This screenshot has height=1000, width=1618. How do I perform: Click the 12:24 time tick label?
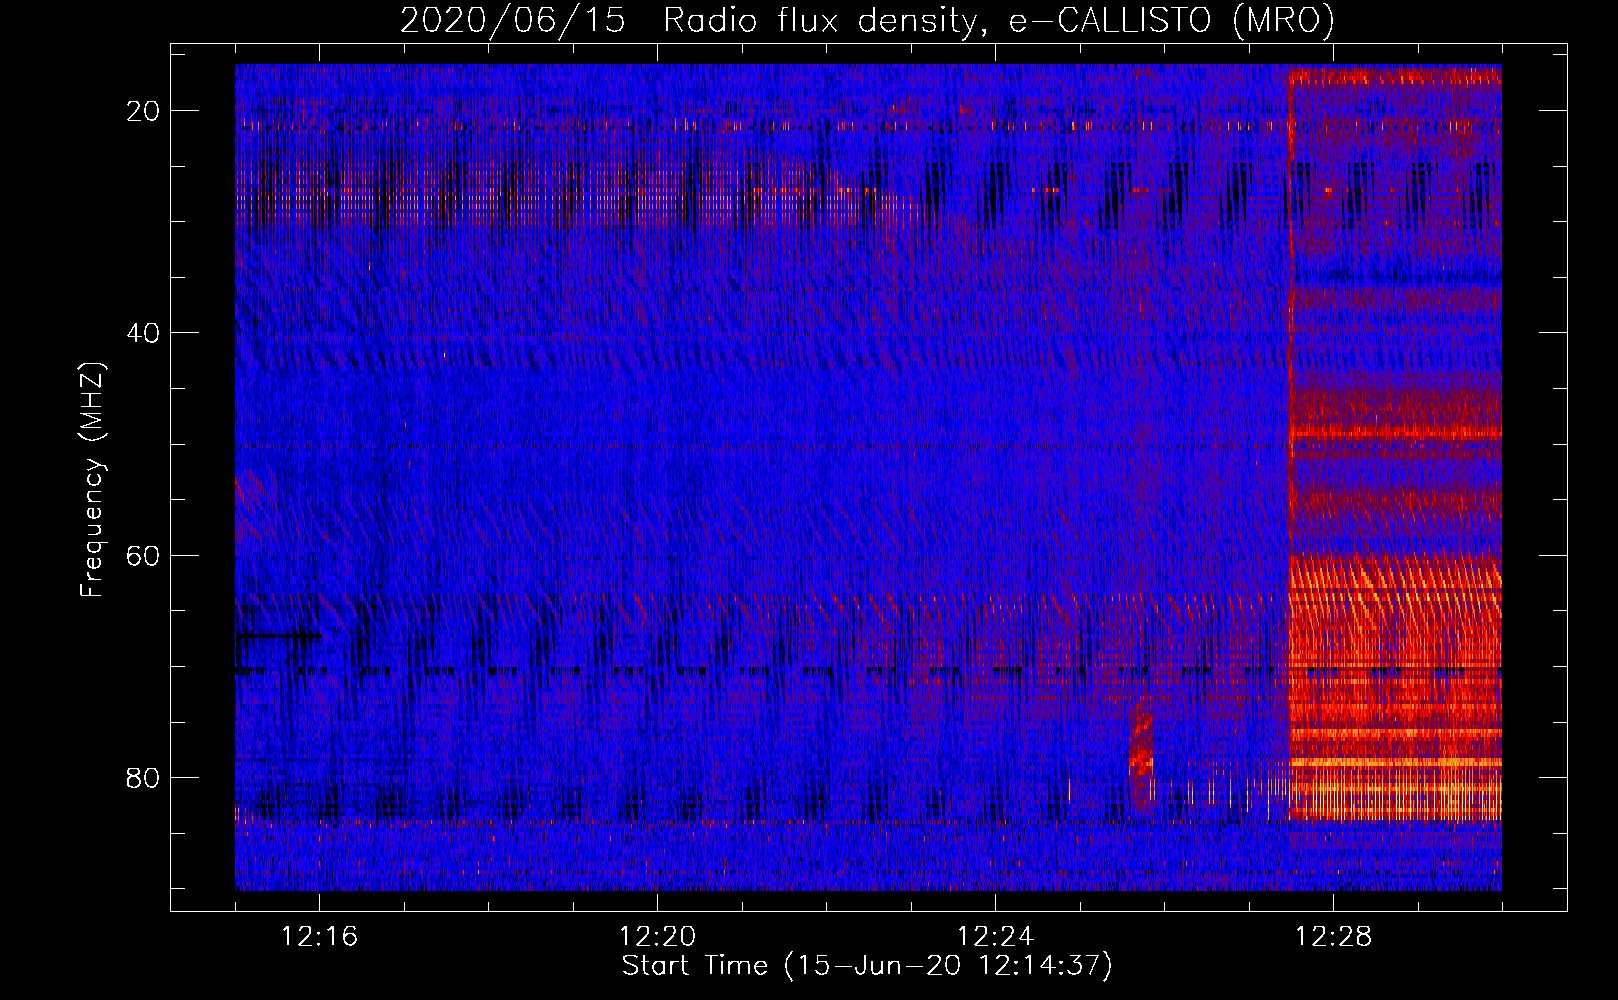(x=996, y=937)
